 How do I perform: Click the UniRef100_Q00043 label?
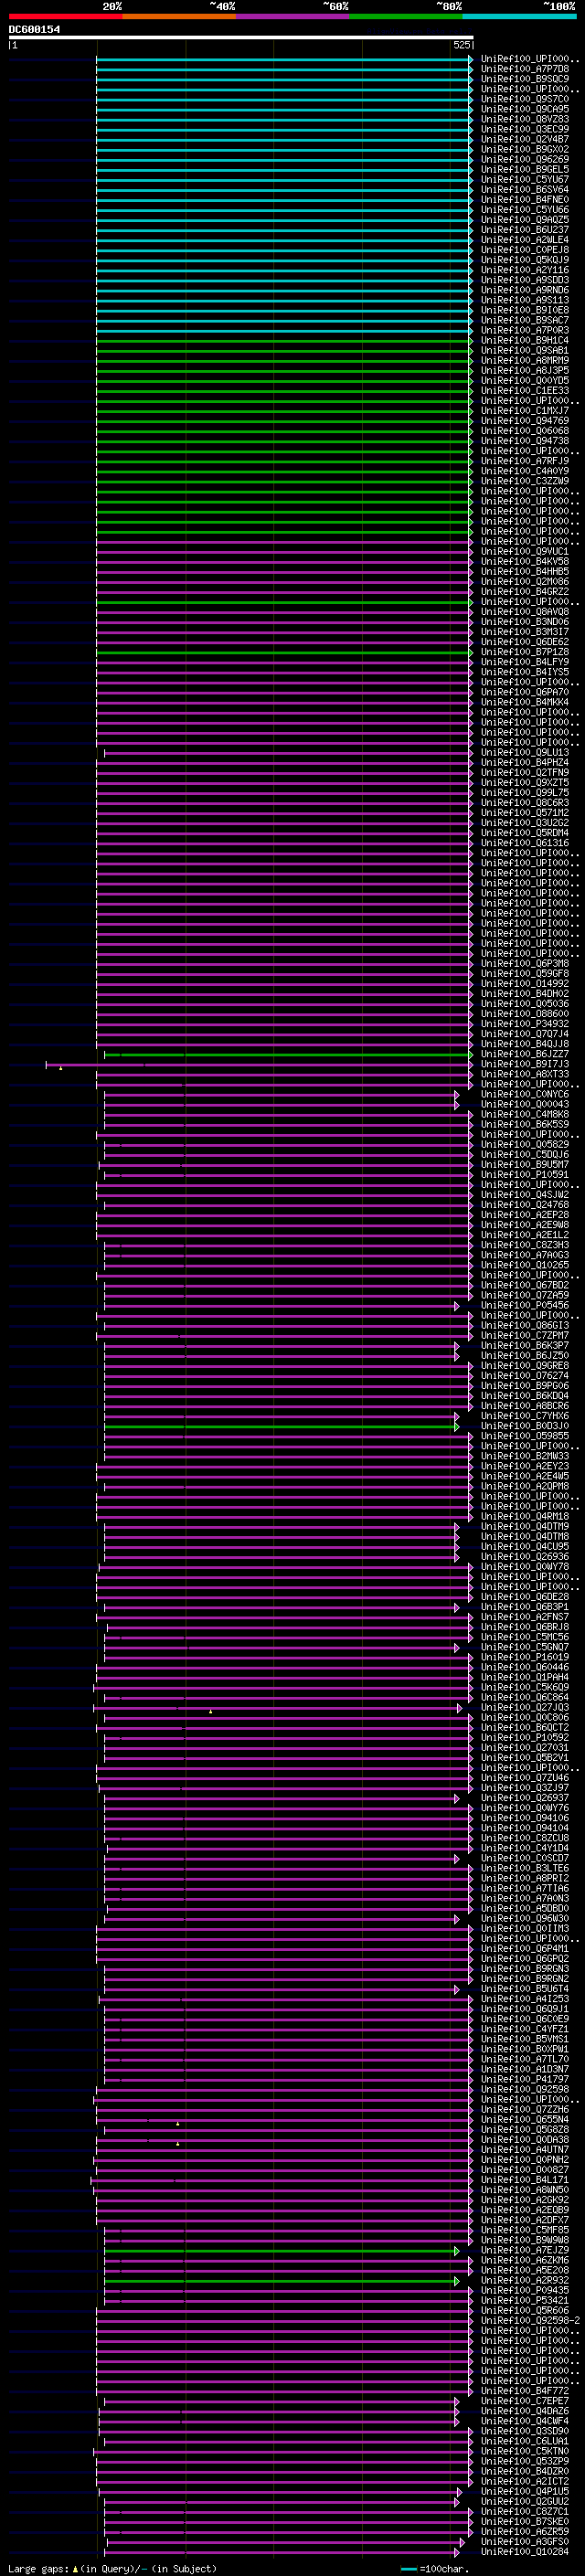(x=525, y=1104)
